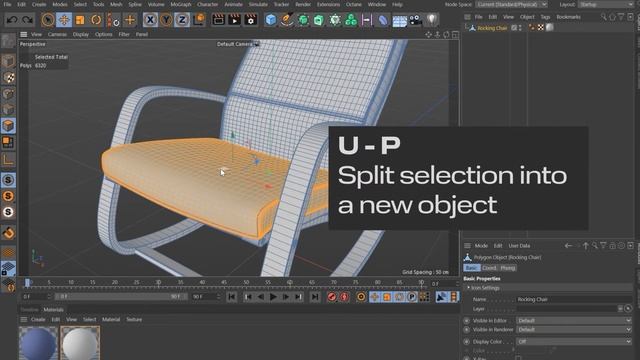The height and width of the screenshot is (360, 640).
Task: Toggle the coordinate system icon
Action: (199, 20)
